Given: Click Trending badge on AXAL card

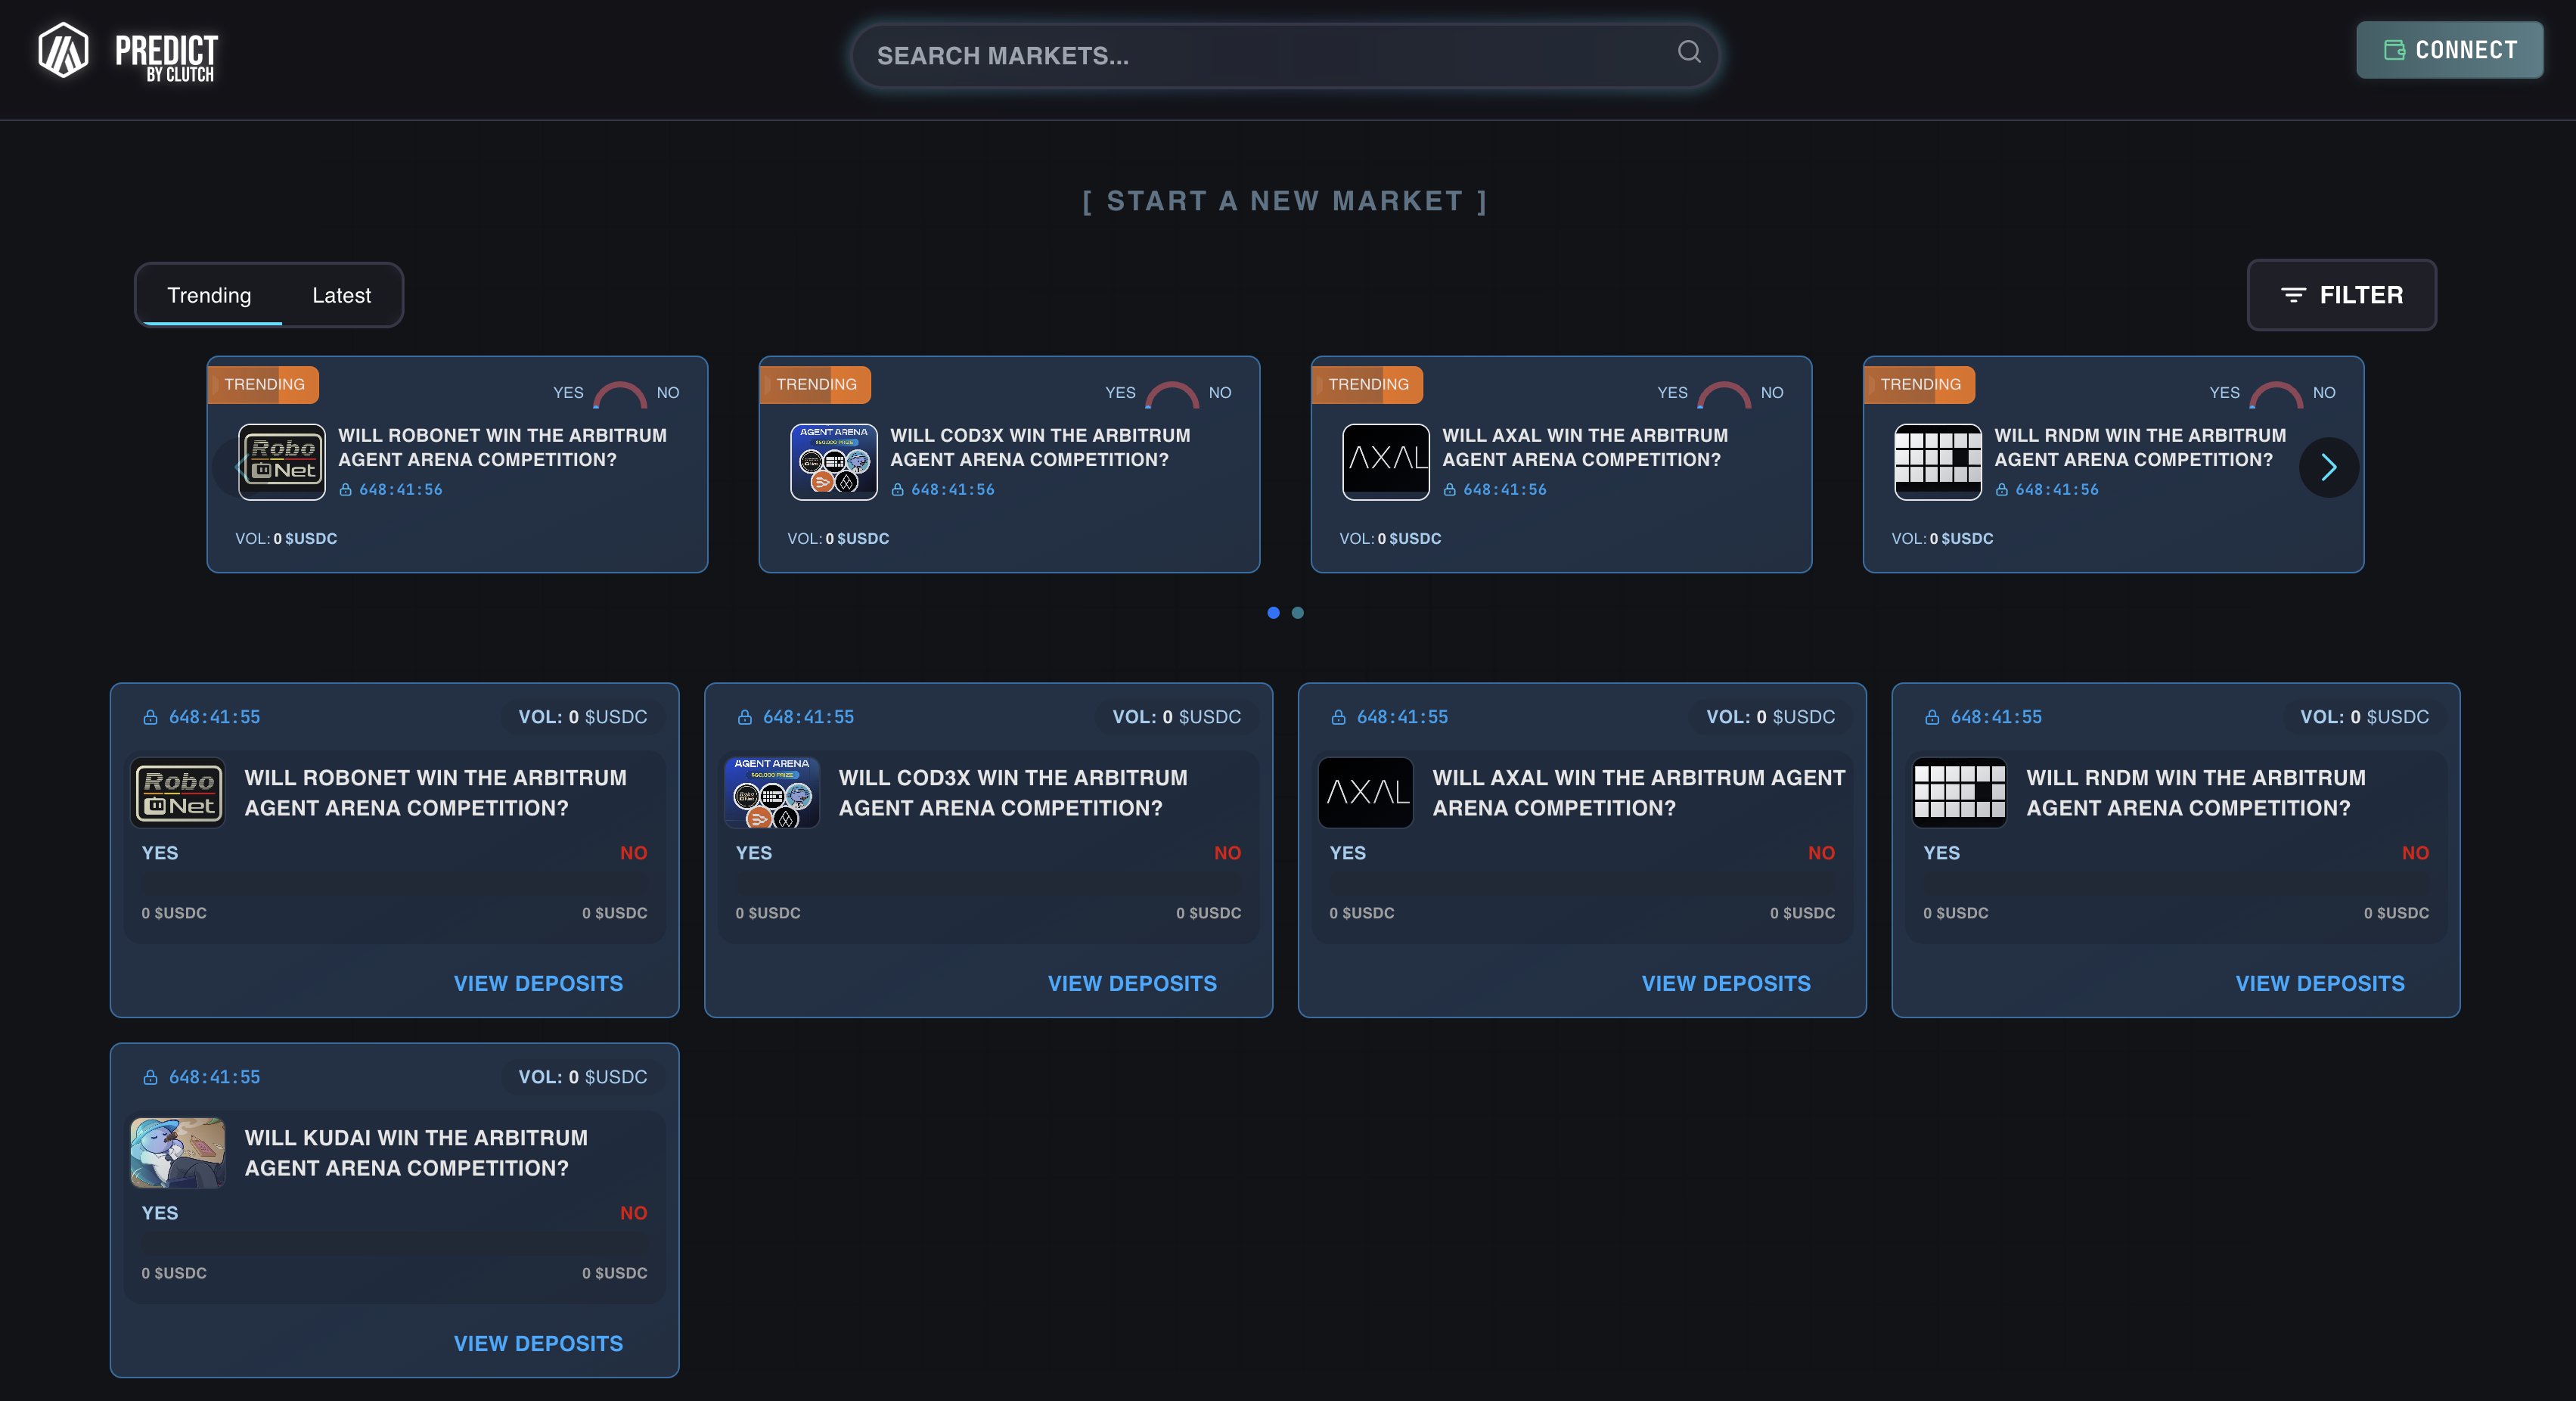Looking at the screenshot, I should point(1368,384).
